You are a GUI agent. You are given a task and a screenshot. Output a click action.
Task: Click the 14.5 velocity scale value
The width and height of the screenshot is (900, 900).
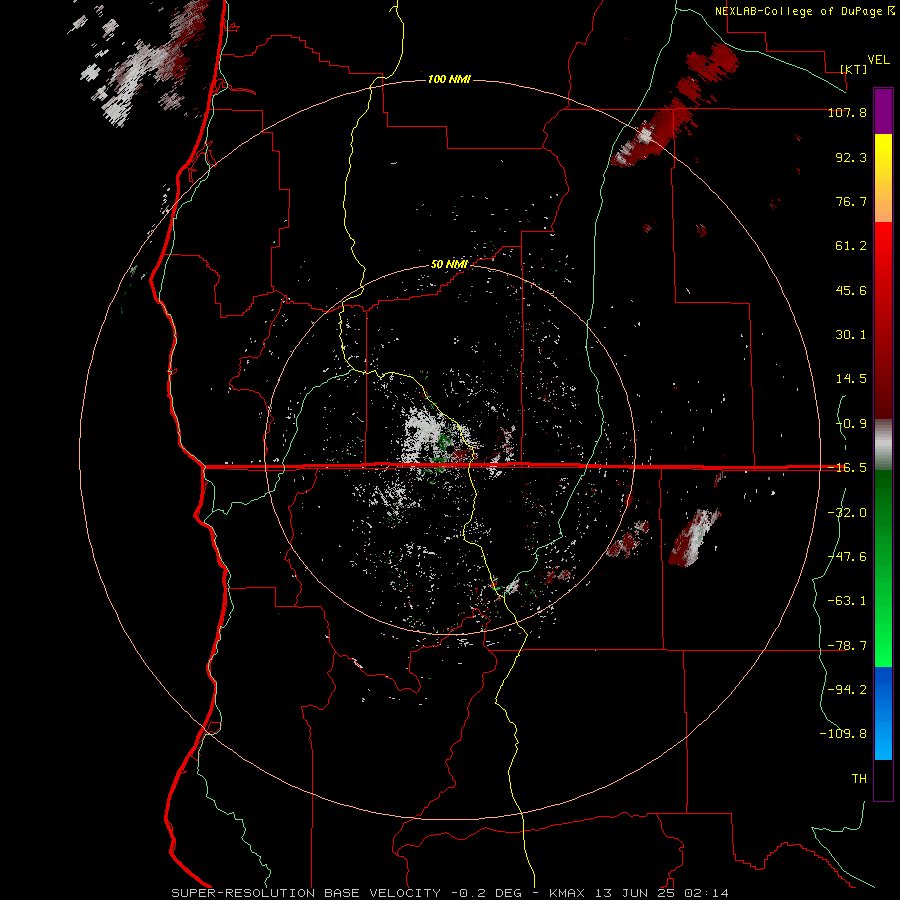(x=851, y=379)
